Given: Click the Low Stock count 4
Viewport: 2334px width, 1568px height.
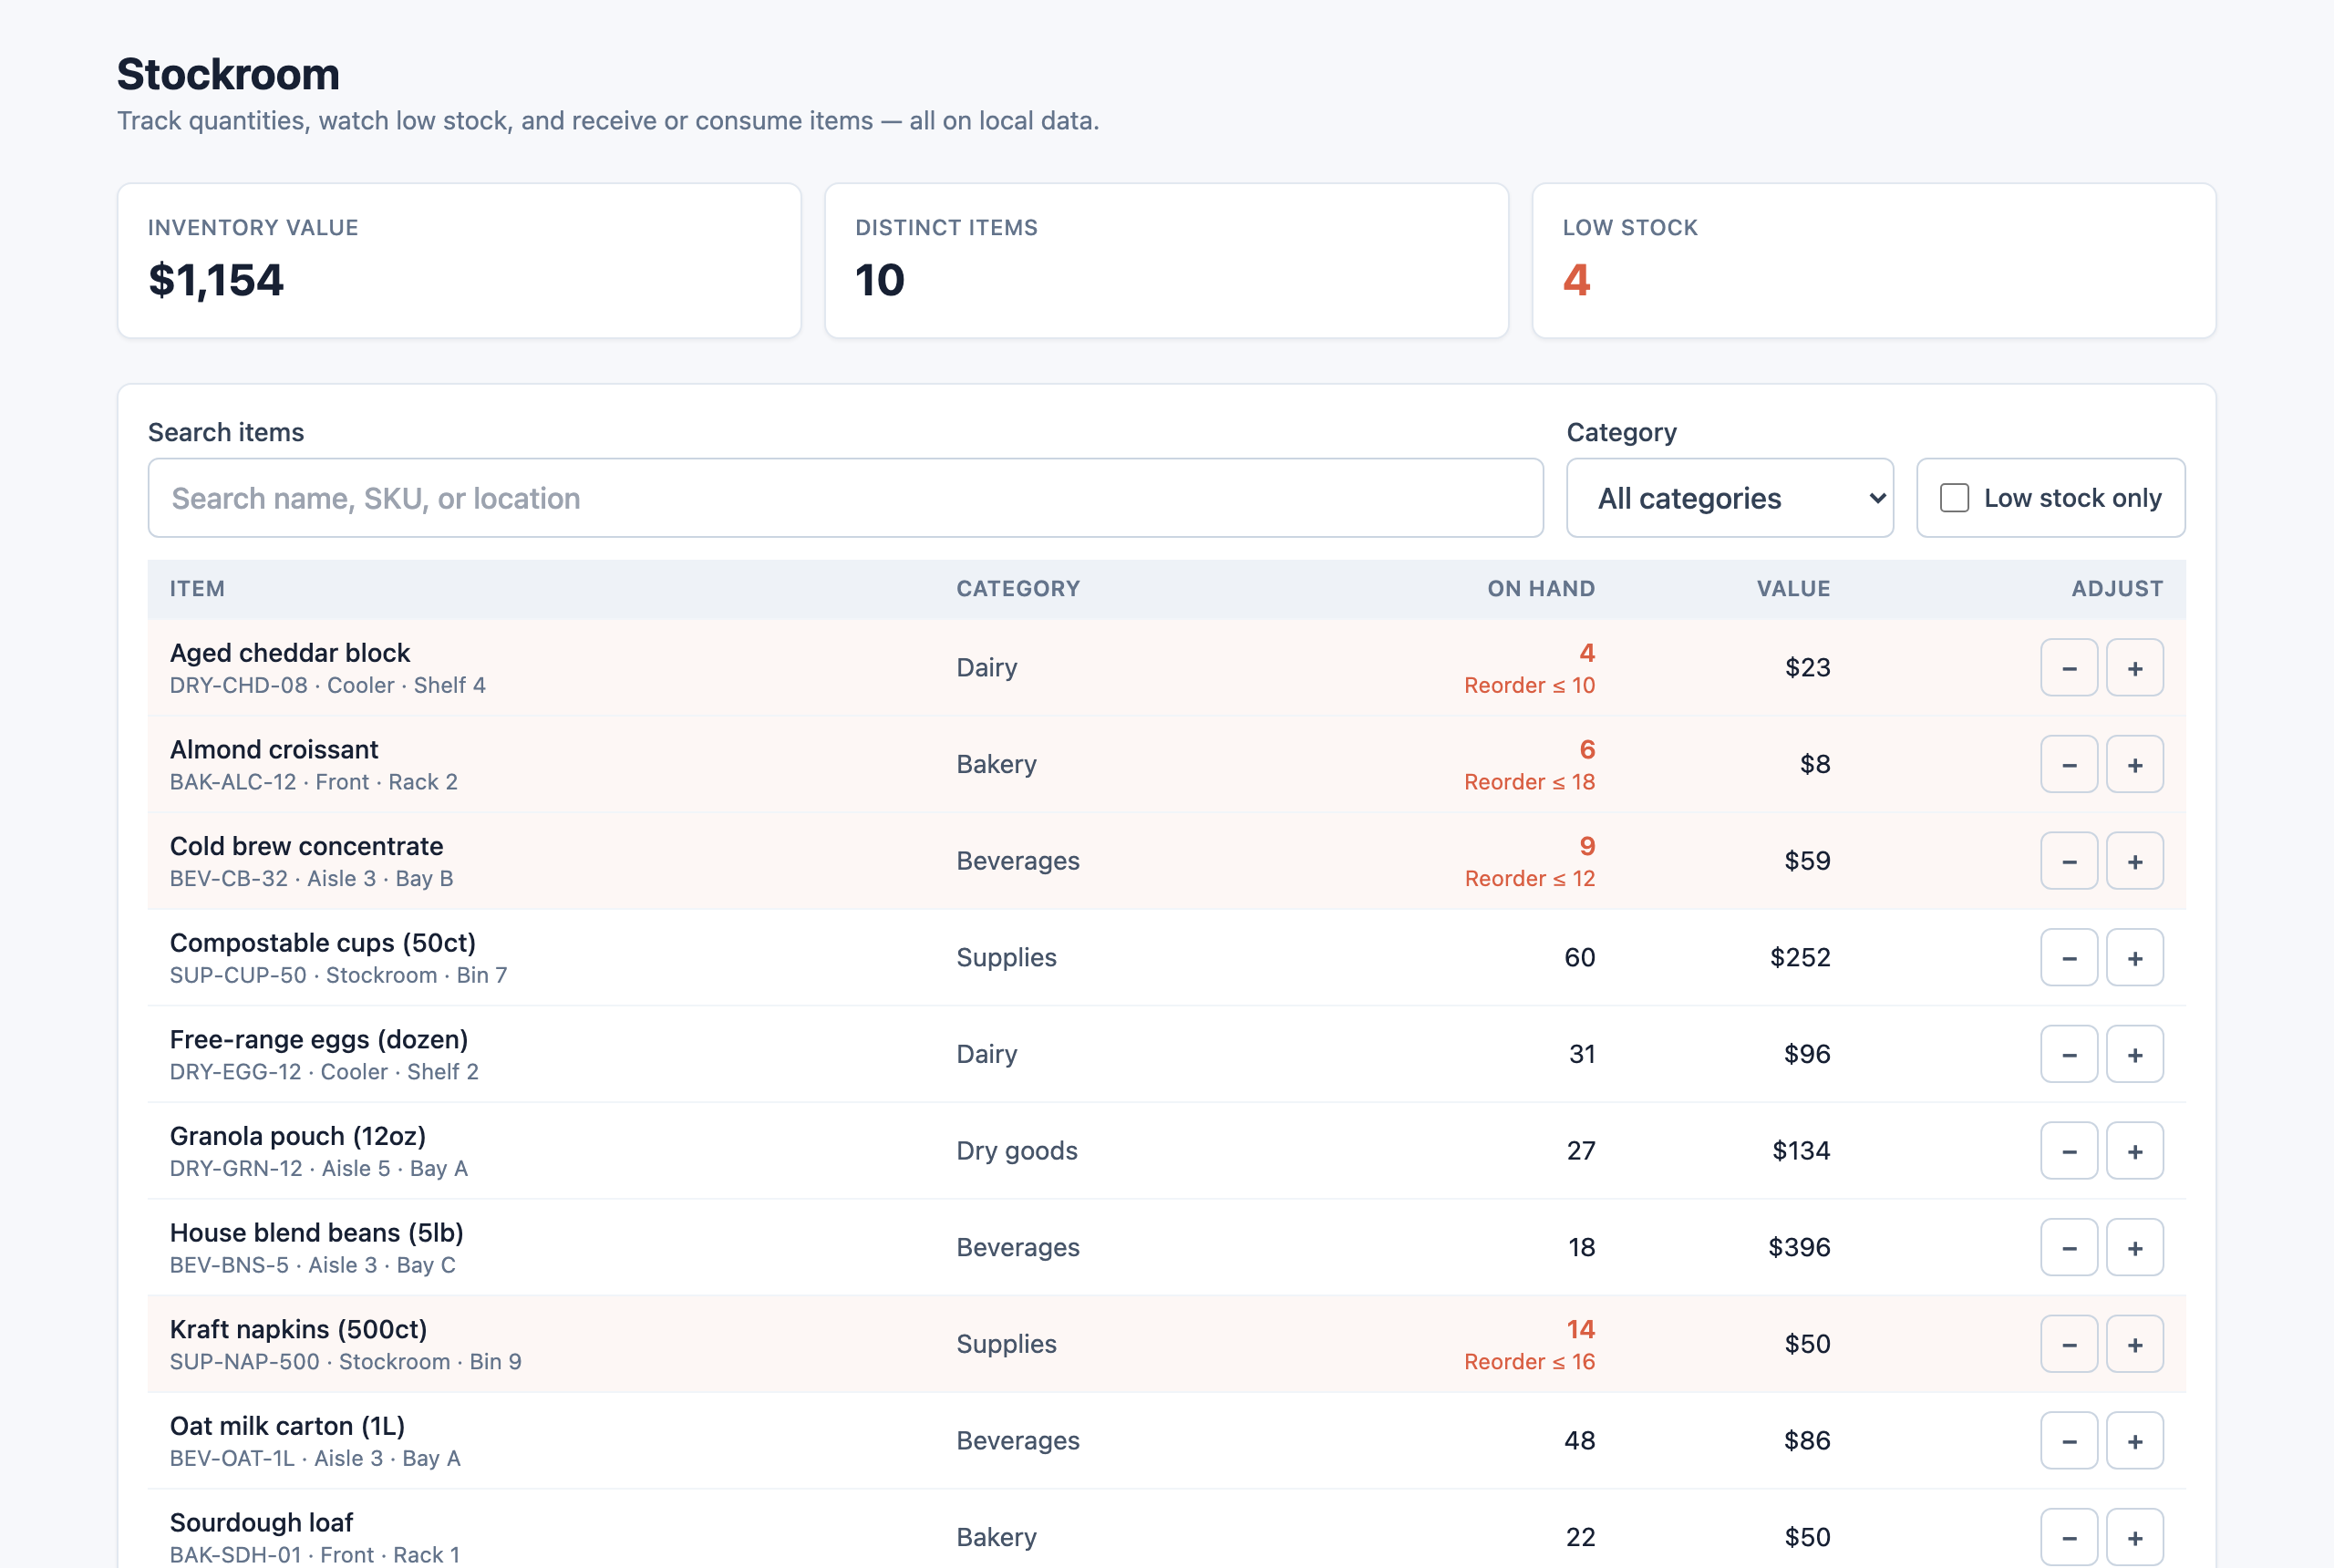Looking at the screenshot, I should [1577, 280].
